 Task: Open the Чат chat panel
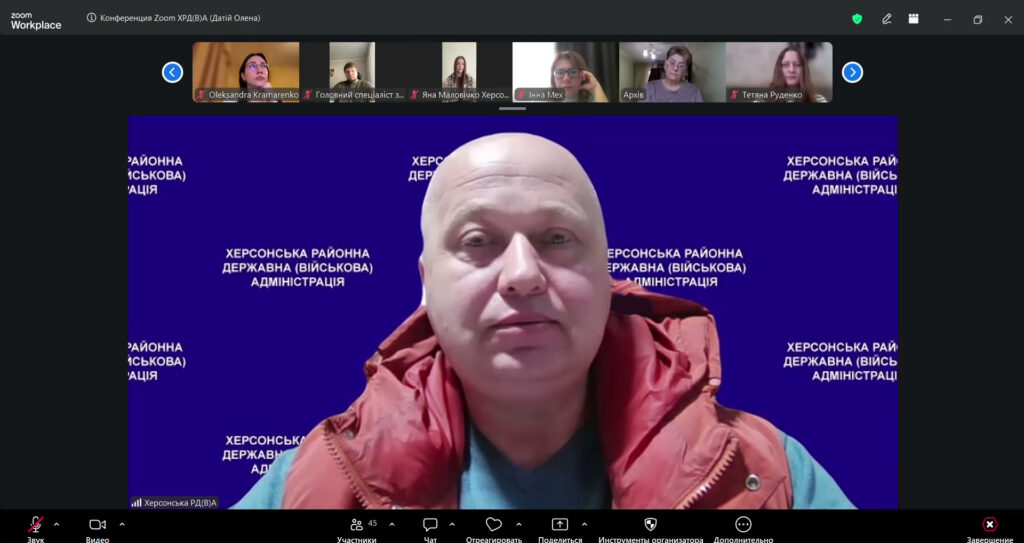[430, 527]
